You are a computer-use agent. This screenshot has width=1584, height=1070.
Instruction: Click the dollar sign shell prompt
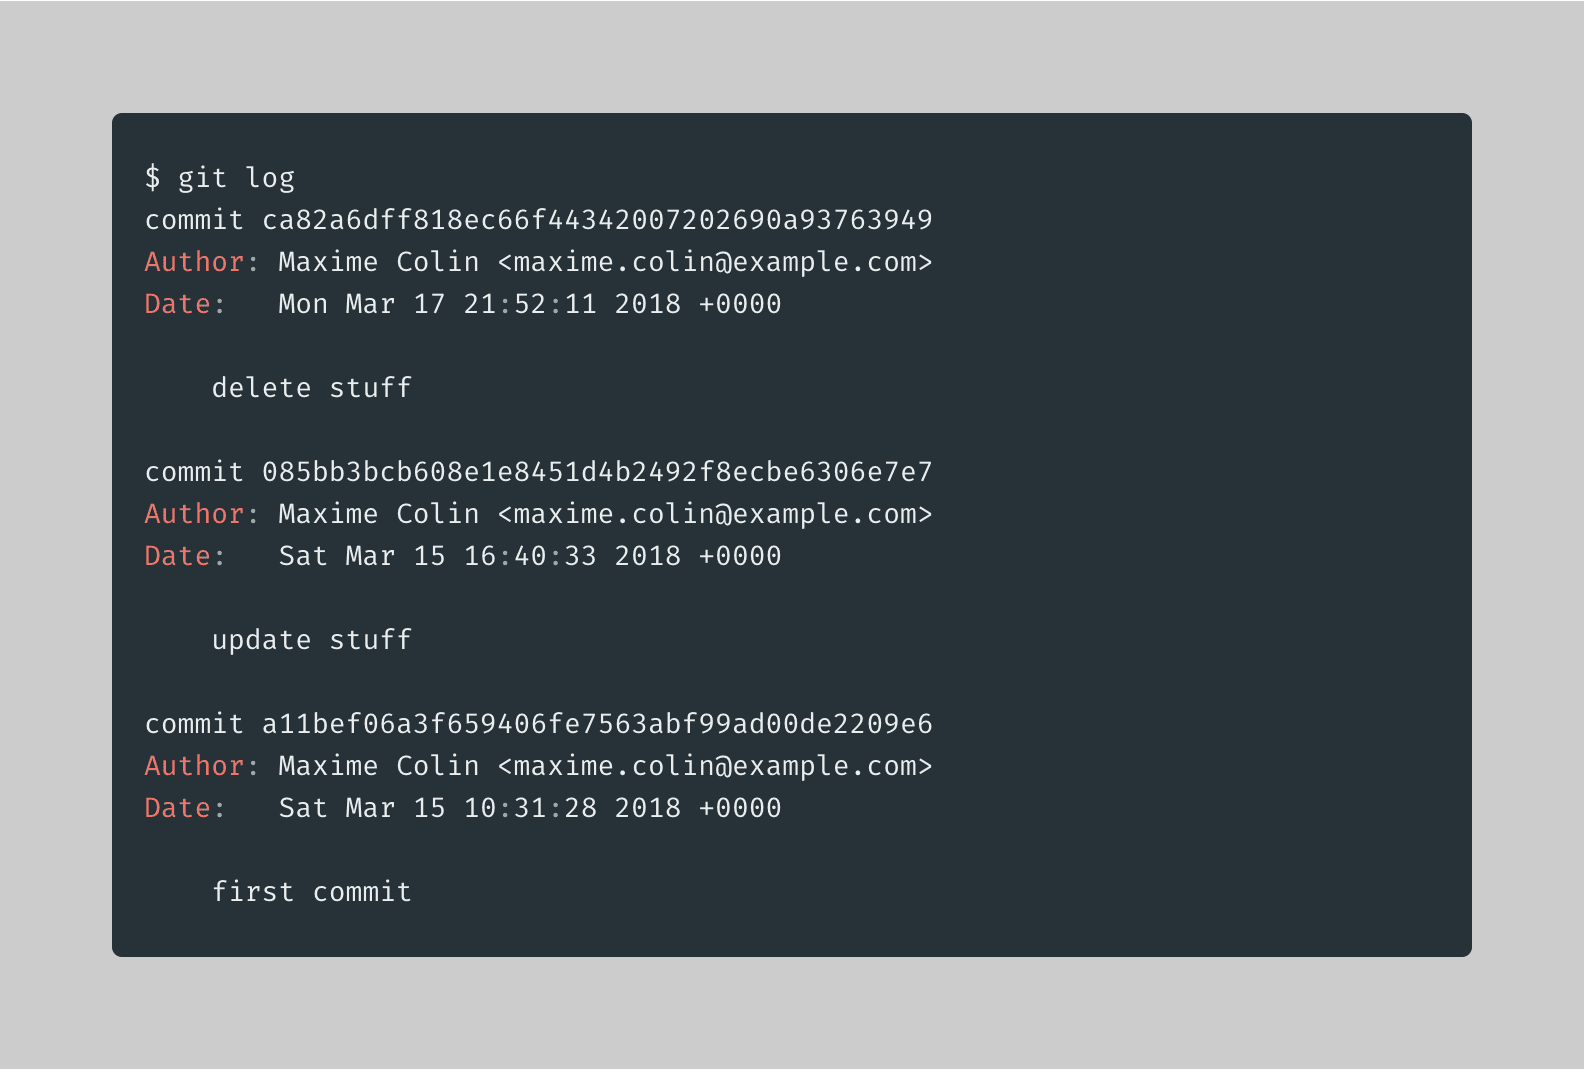152,178
